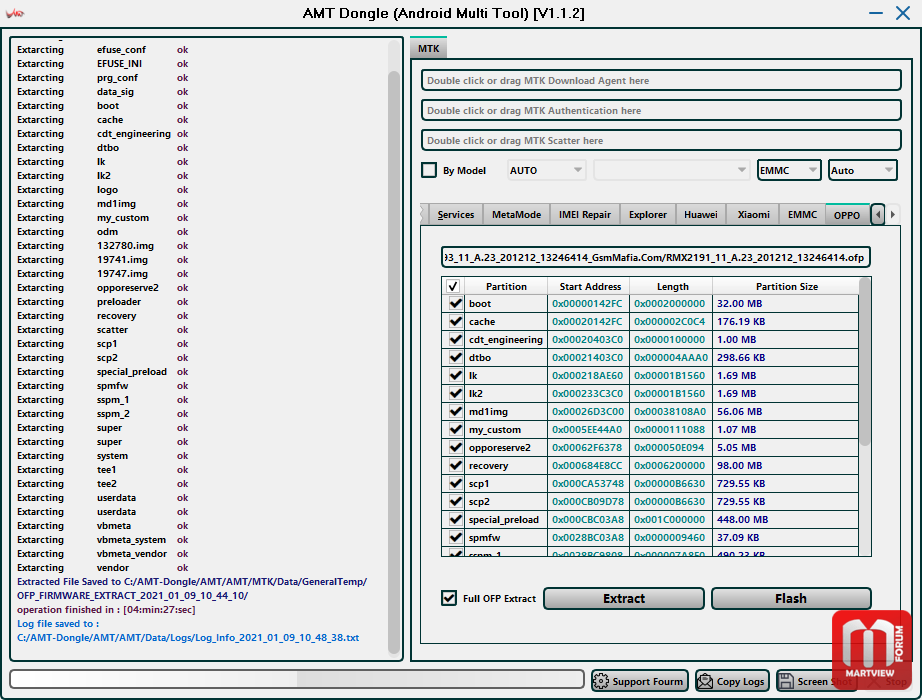Toggle the Full OFP Extract checkbox

[449, 598]
